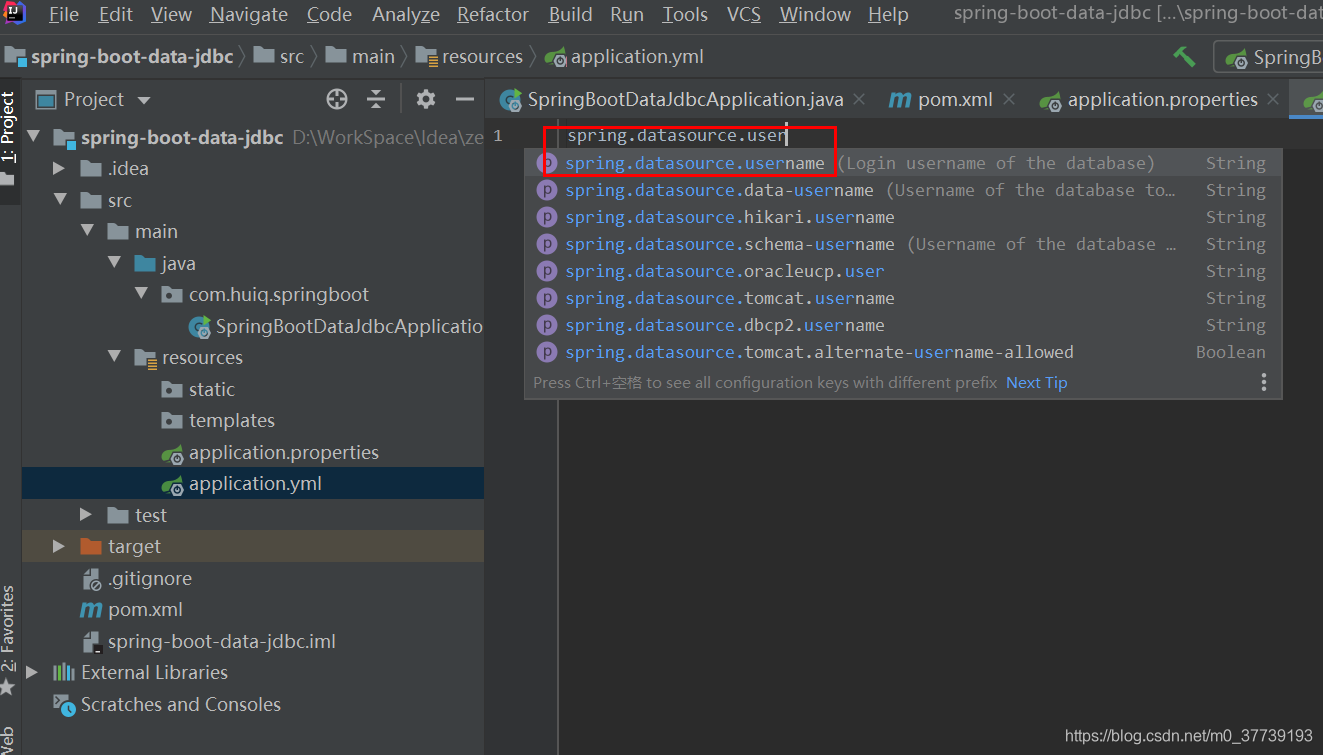Choose spring.datasource.data-username suggestion
1323x755 pixels.
click(x=903, y=190)
